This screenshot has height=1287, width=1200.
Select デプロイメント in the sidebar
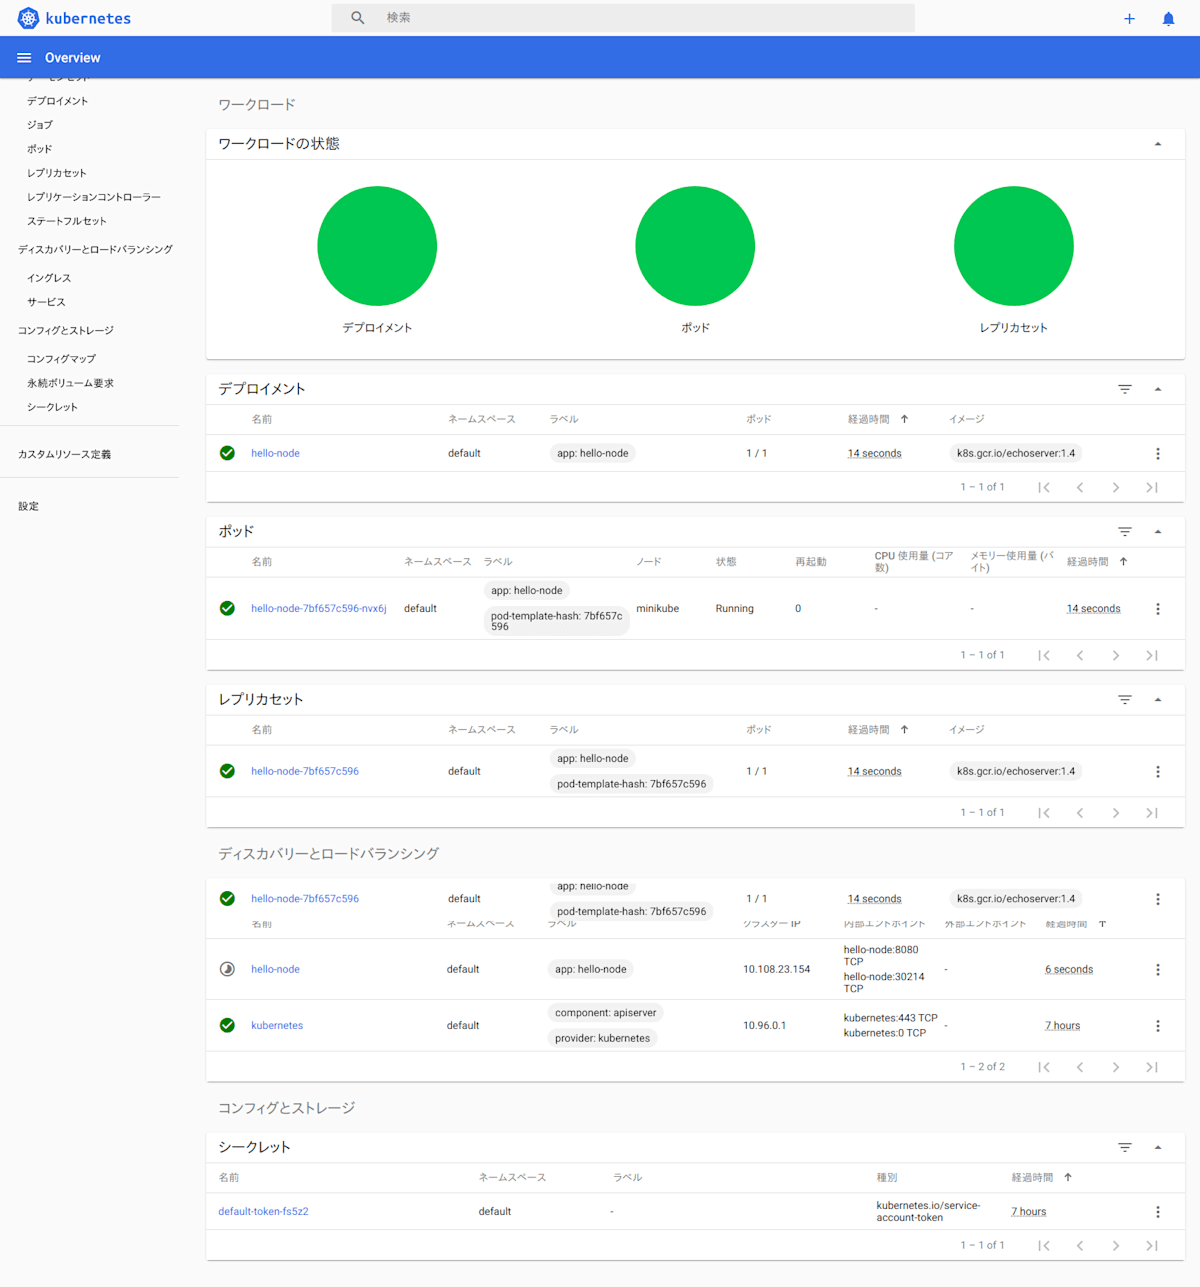coord(58,101)
